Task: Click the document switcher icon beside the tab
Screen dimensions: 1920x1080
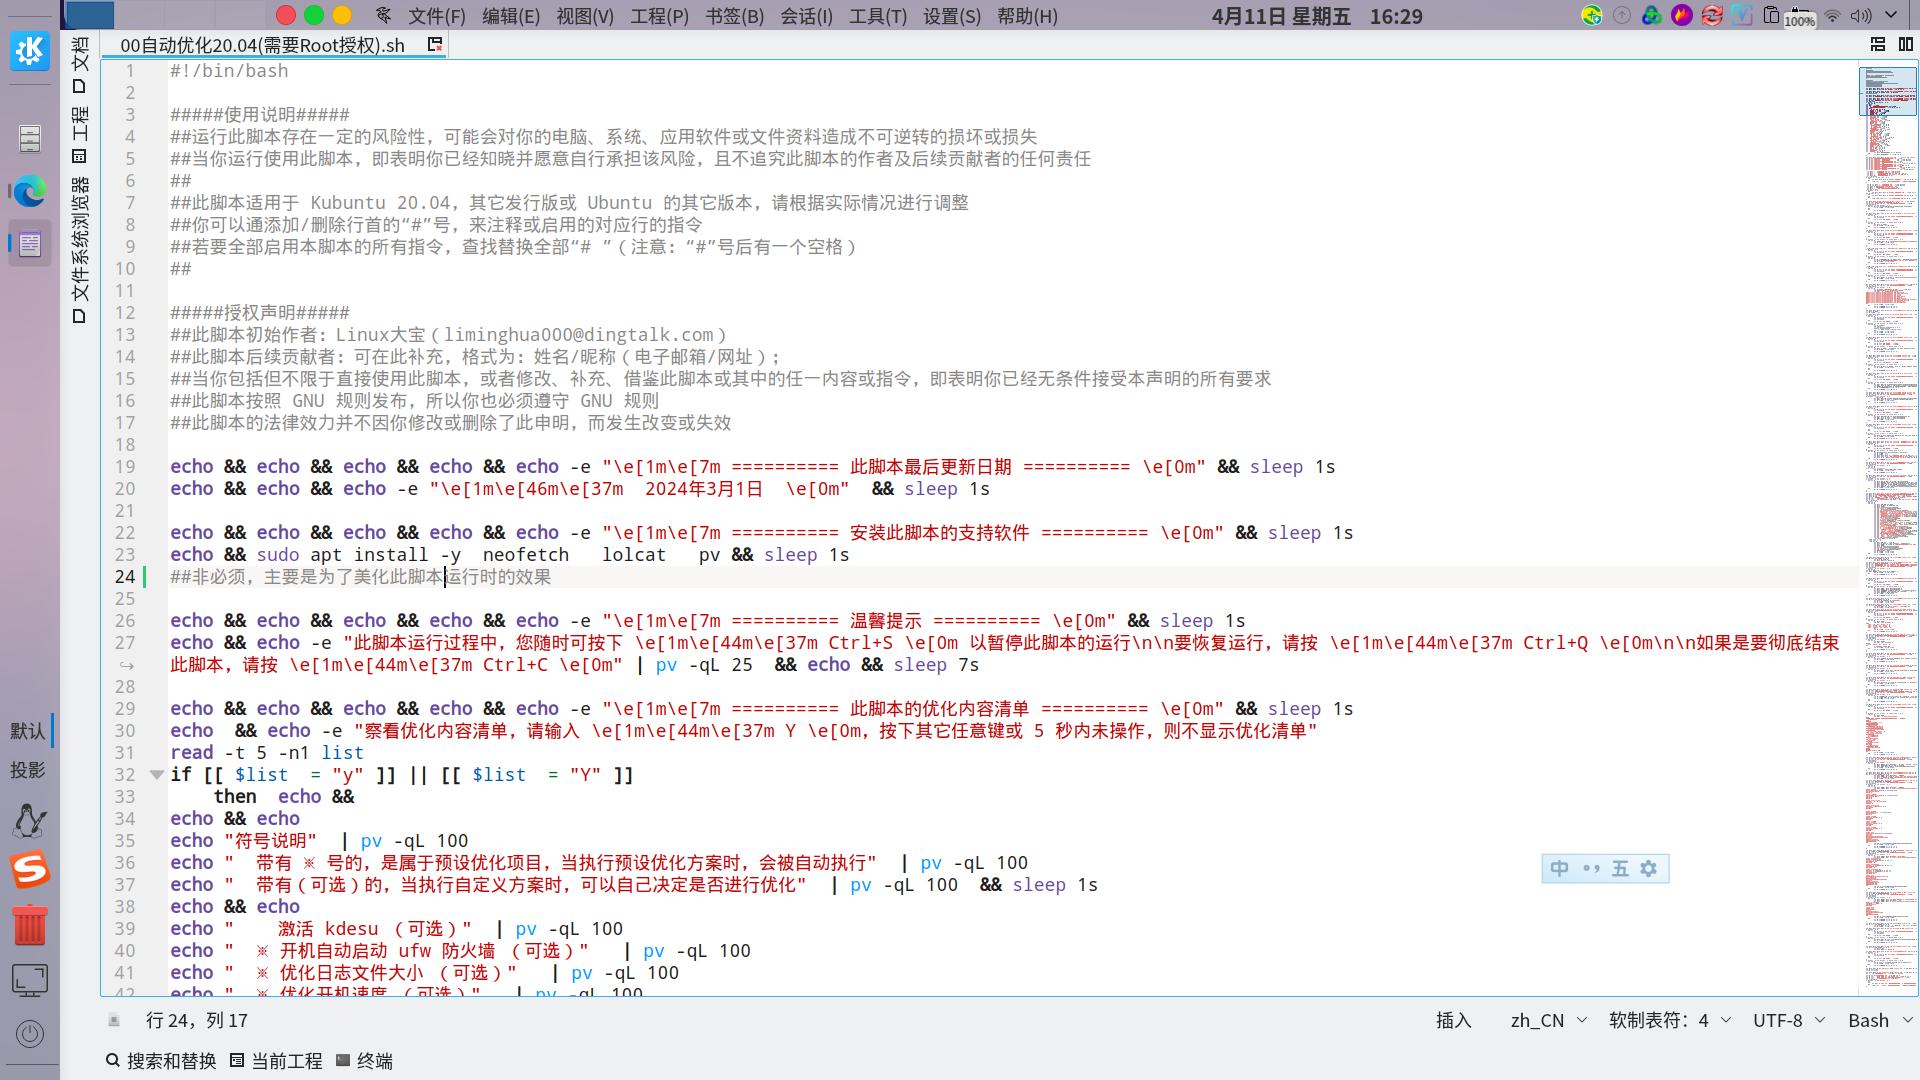Action: 435,44
